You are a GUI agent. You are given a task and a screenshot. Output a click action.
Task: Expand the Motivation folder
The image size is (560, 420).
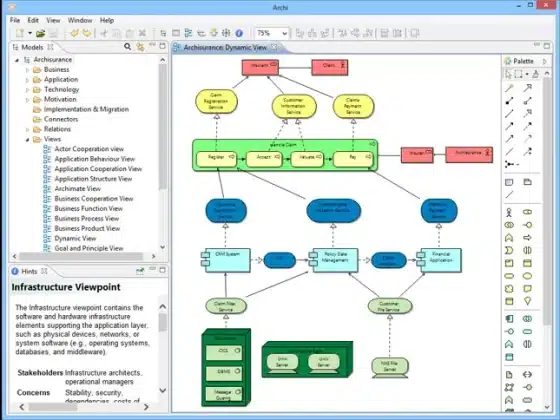click(27, 100)
